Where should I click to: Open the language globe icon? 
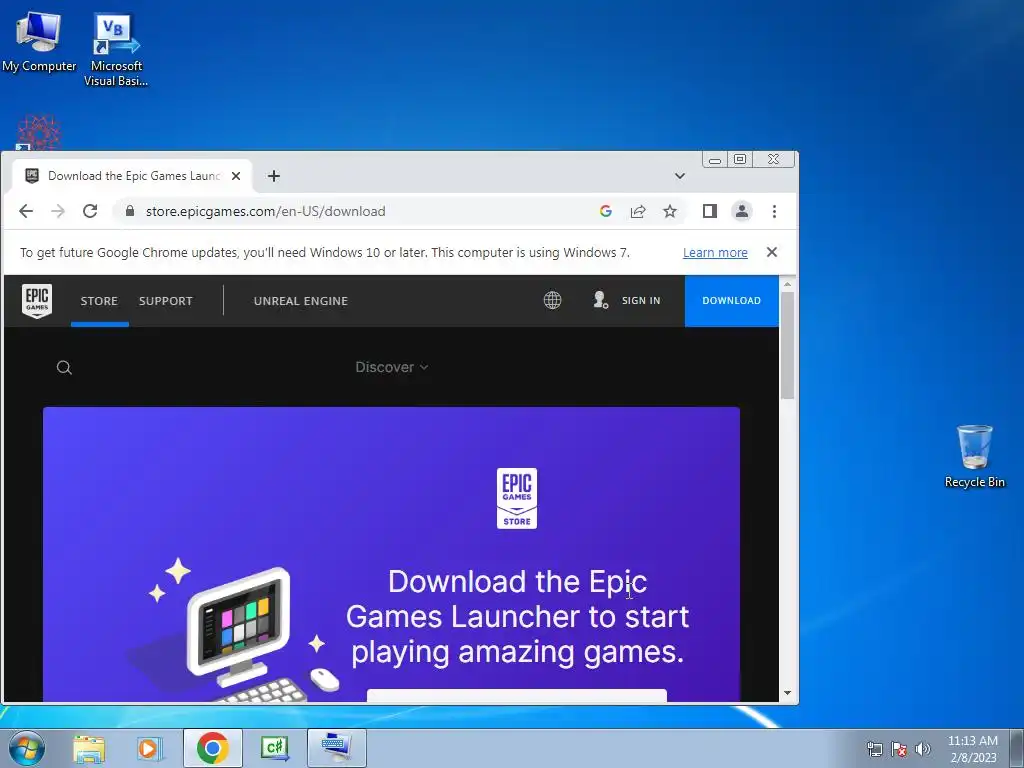pyautogui.click(x=552, y=300)
